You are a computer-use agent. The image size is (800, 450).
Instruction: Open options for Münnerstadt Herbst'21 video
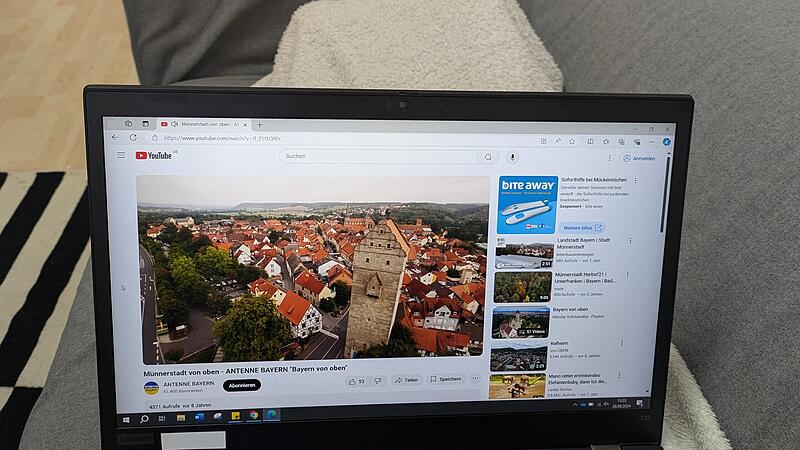627,275
